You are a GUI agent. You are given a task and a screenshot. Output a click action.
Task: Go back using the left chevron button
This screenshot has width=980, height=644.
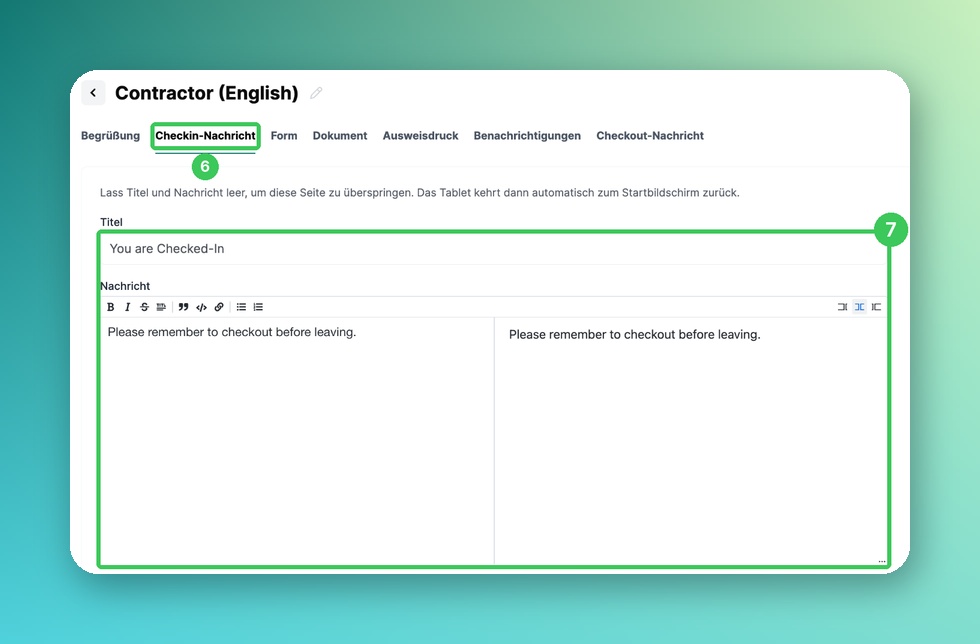coord(93,93)
